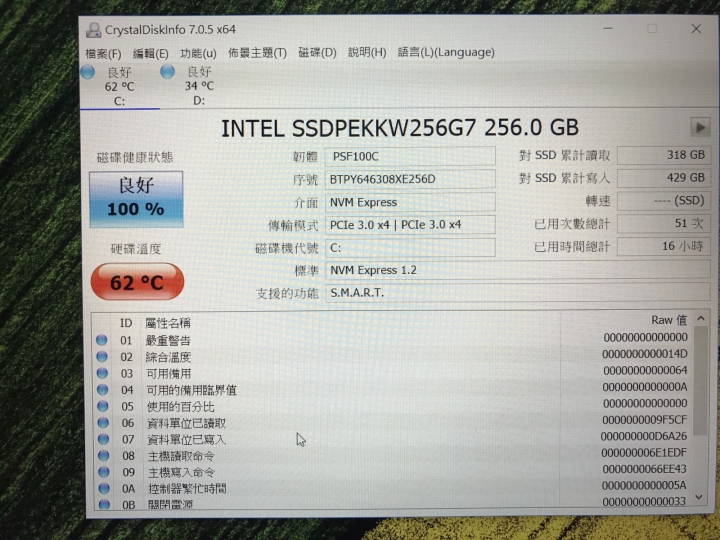Click raw value 00000000D6A26
The height and width of the screenshot is (540, 720).
tap(644, 436)
